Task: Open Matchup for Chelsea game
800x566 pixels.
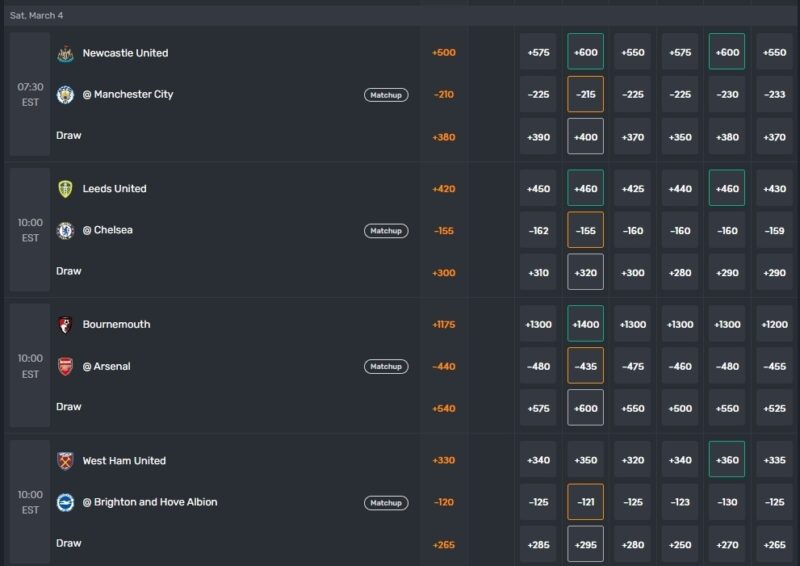Action: (385, 231)
